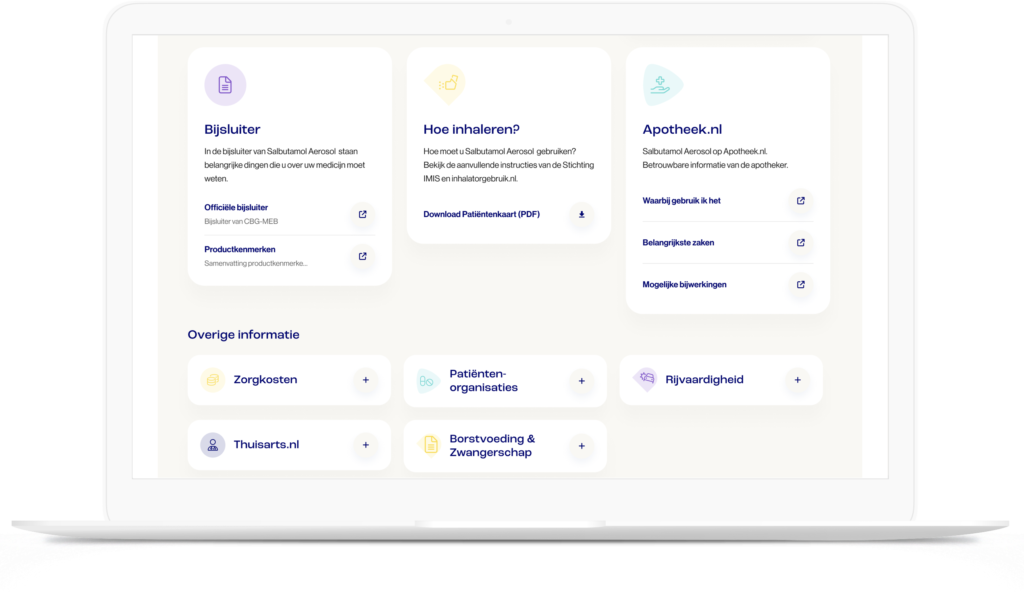Click the inhaler icon above Hoe inhaleren
Image resolution: width=1024 pixels, height=592 pixels.
444,85
